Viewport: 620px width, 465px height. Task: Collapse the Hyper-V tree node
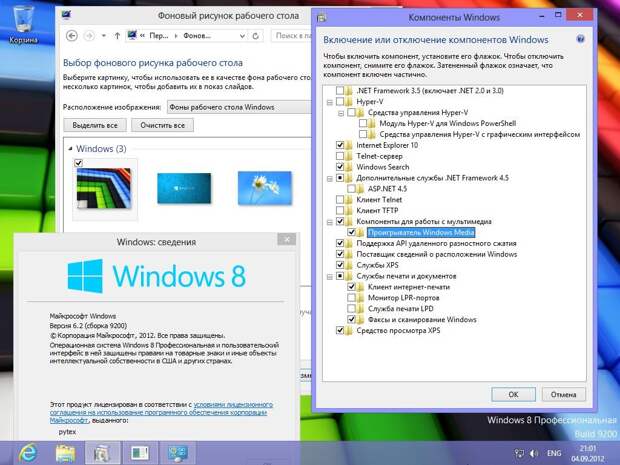[329, 101]
